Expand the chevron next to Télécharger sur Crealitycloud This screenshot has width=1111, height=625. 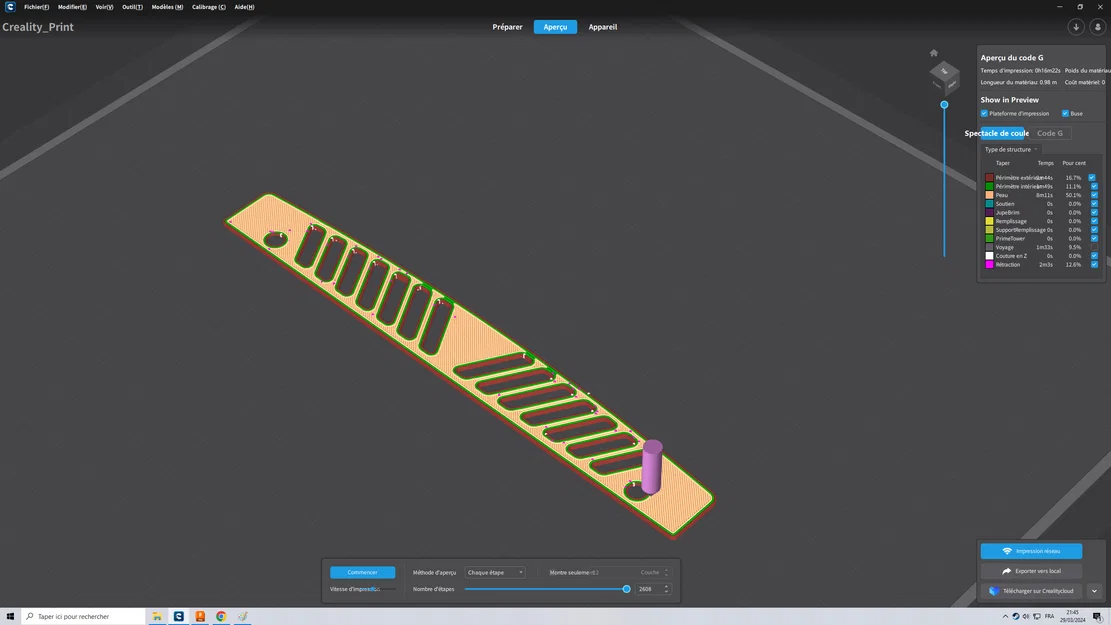(x=1094, y=591)
